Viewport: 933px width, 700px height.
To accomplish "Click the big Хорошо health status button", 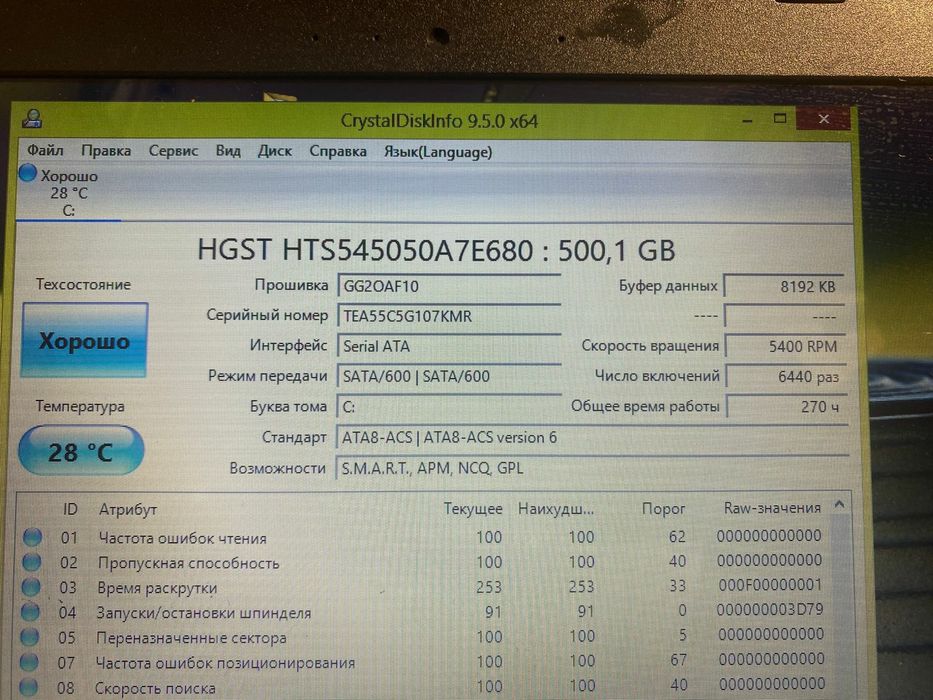I will [84, 340].
